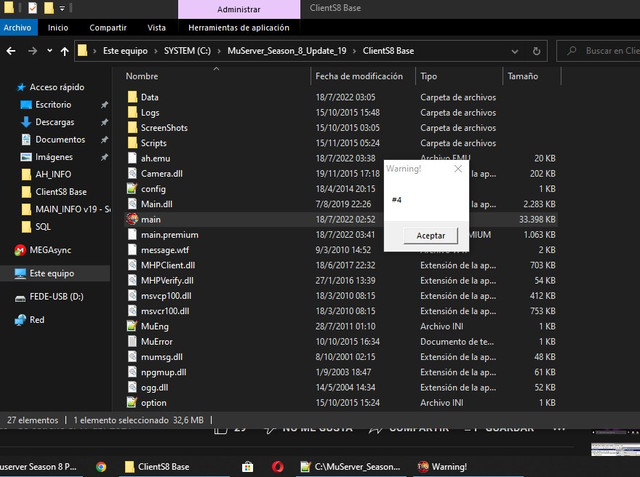Select the mumsg.dll file
The height and width of the screenshot is (477, 640).
(162, 357)
